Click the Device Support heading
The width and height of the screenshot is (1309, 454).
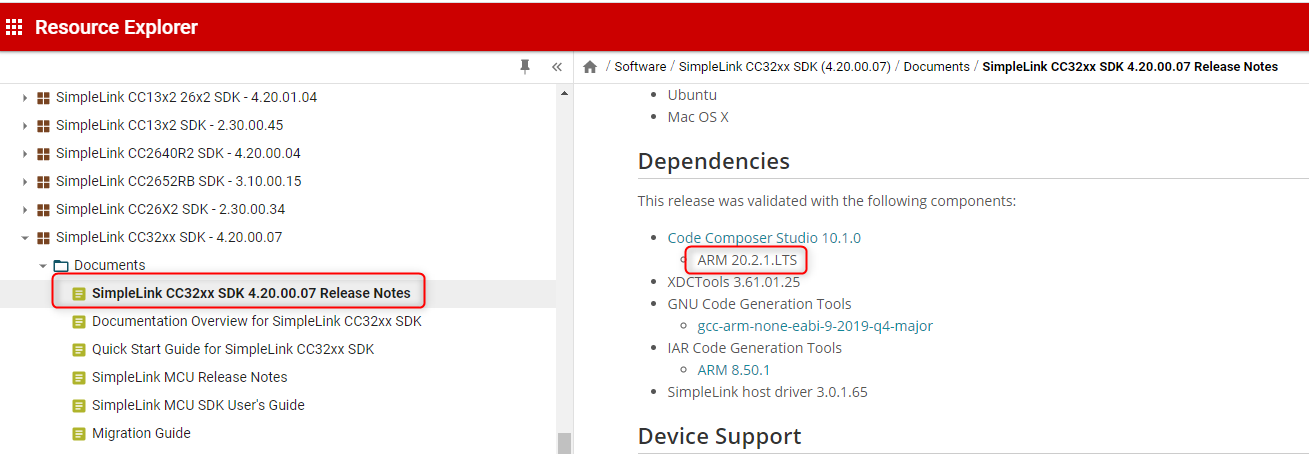click(720, 436)
